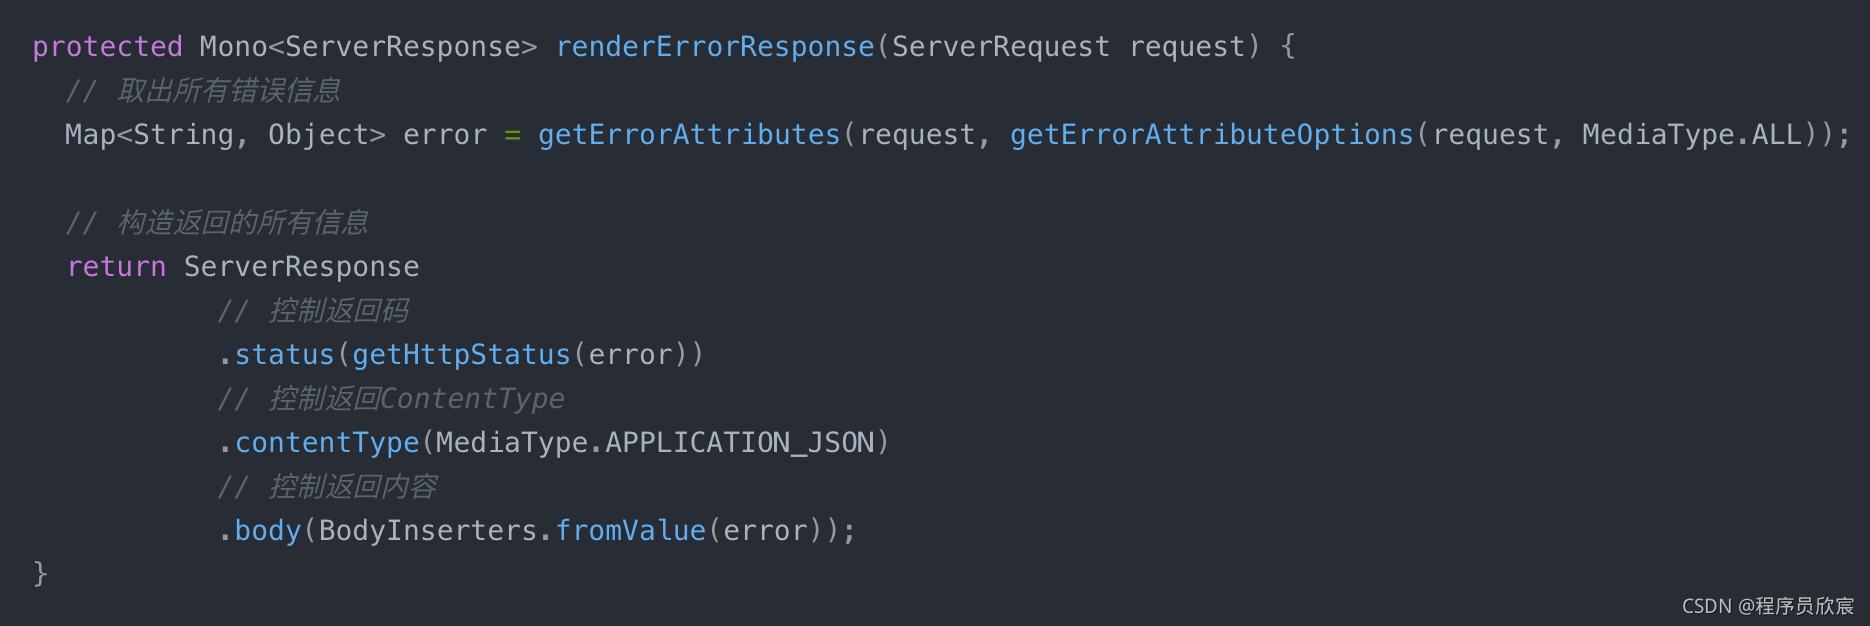Click MediaType.APPLICATION_JSON constant
The image size is (1870, 626).
click(655, 443)
